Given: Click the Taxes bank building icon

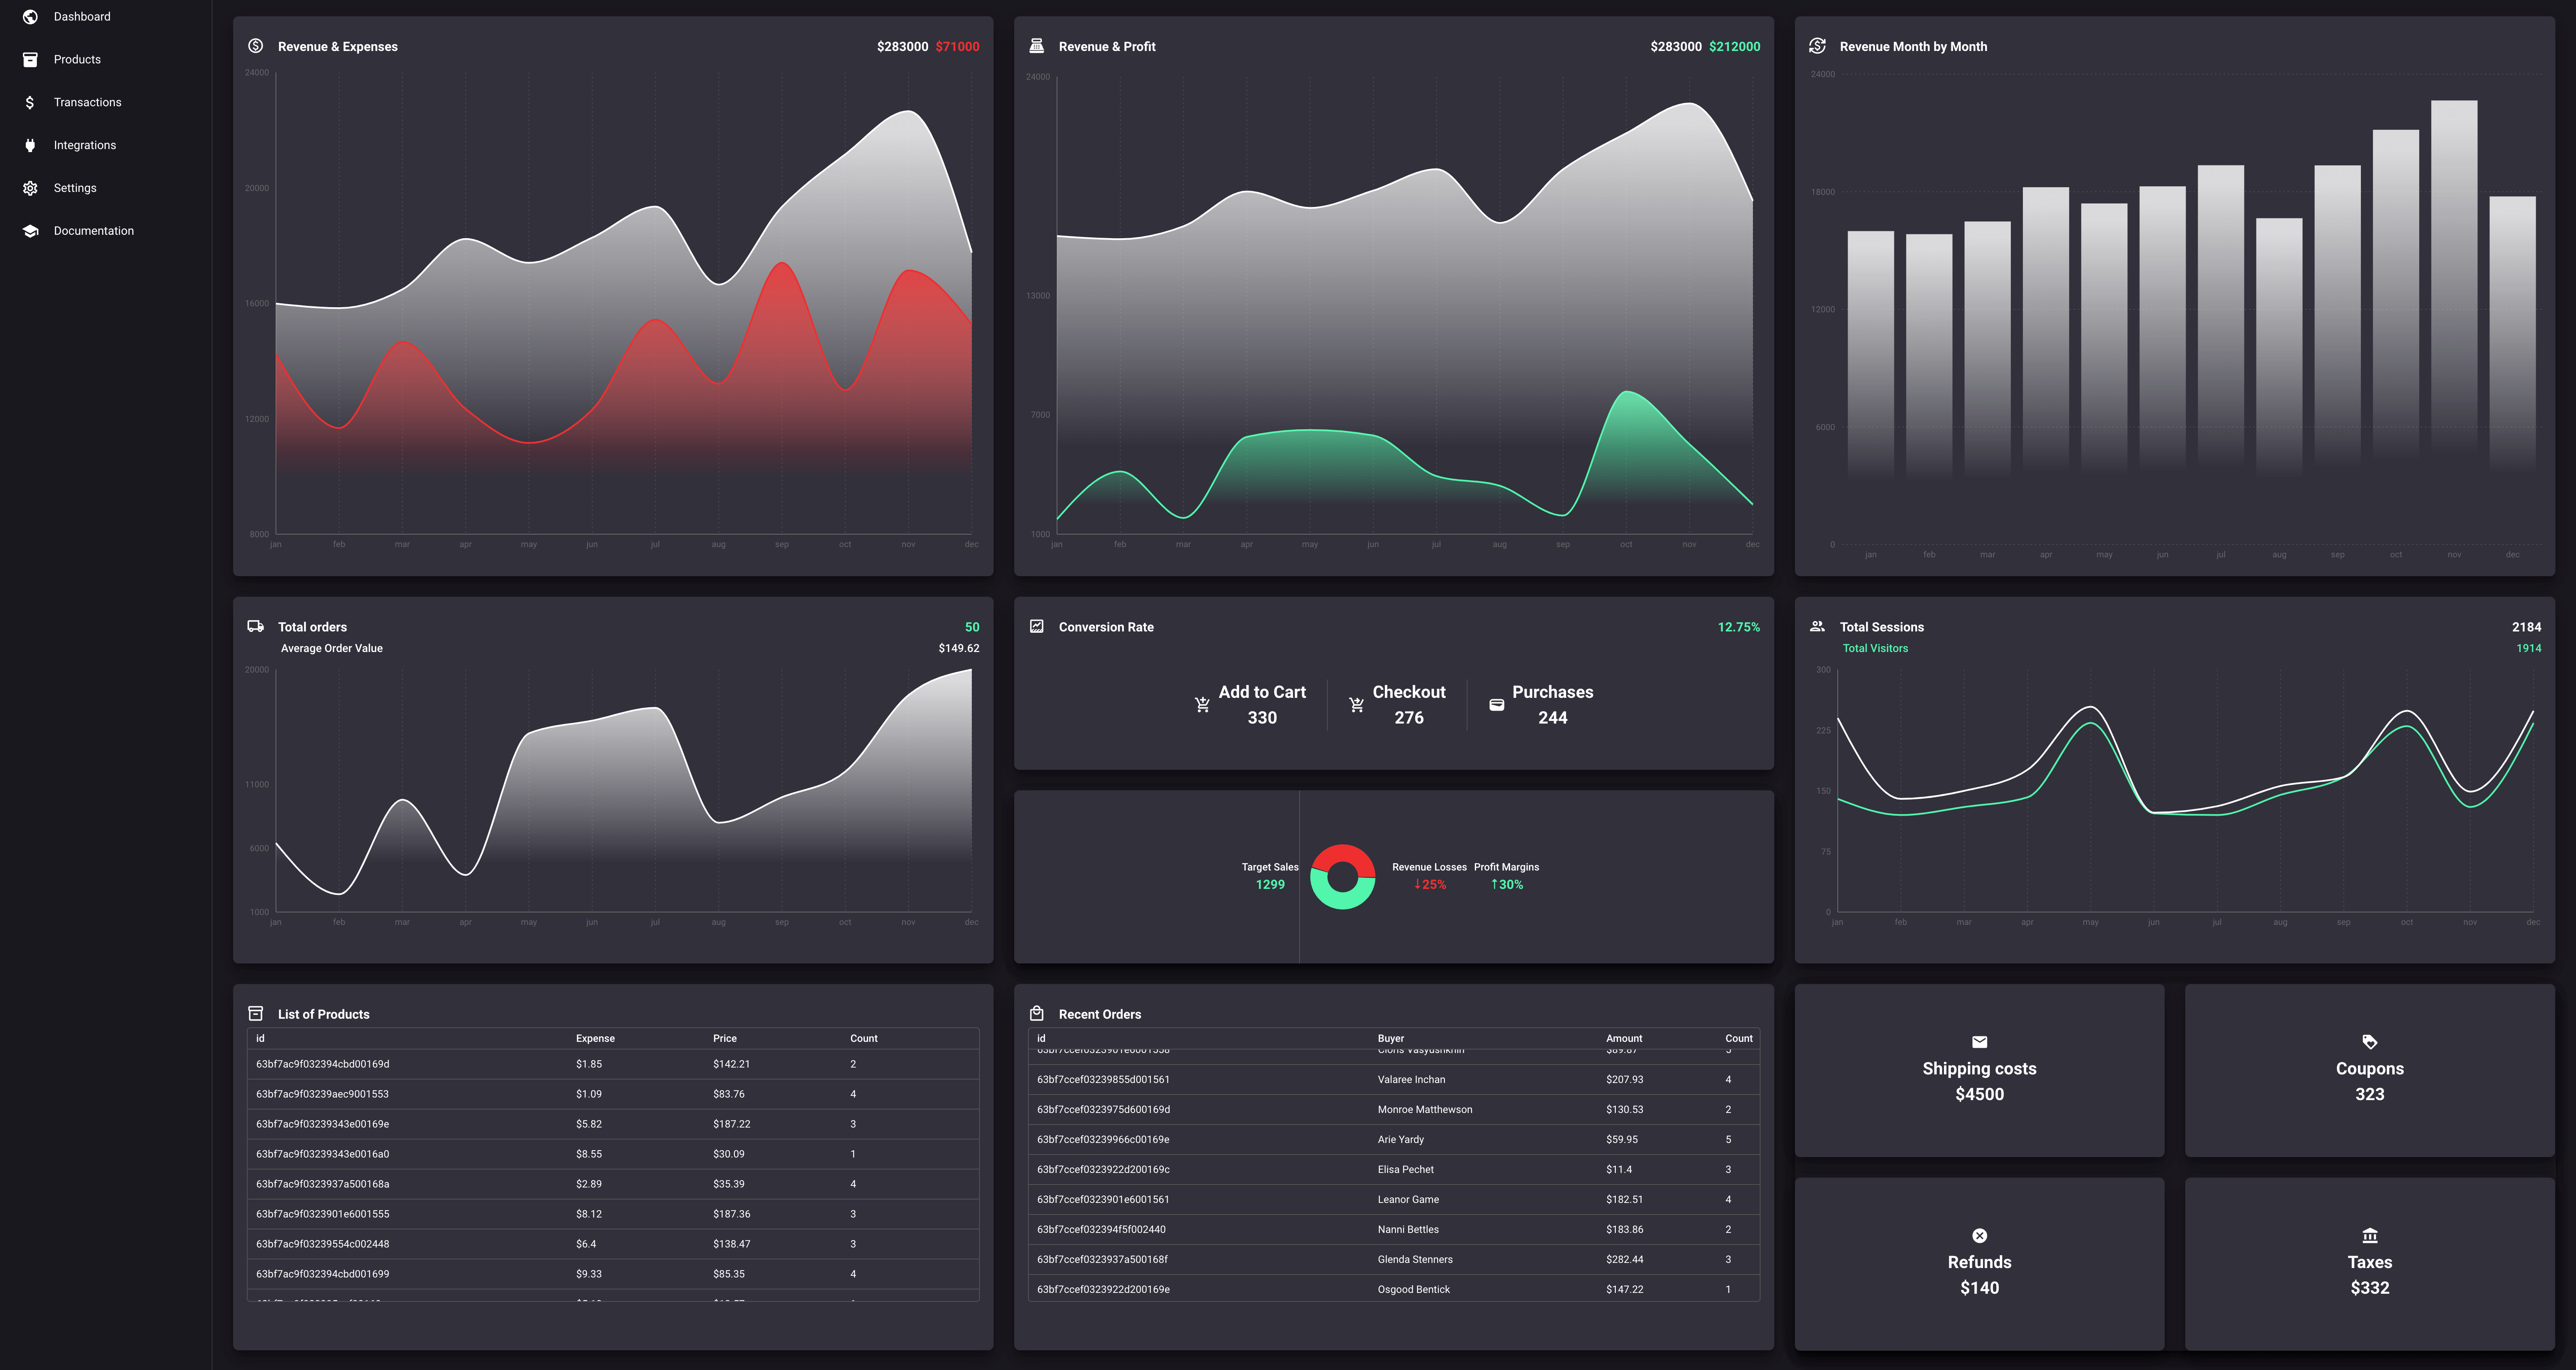Looking at the screenshot, I should (x=2369, y=1236).
